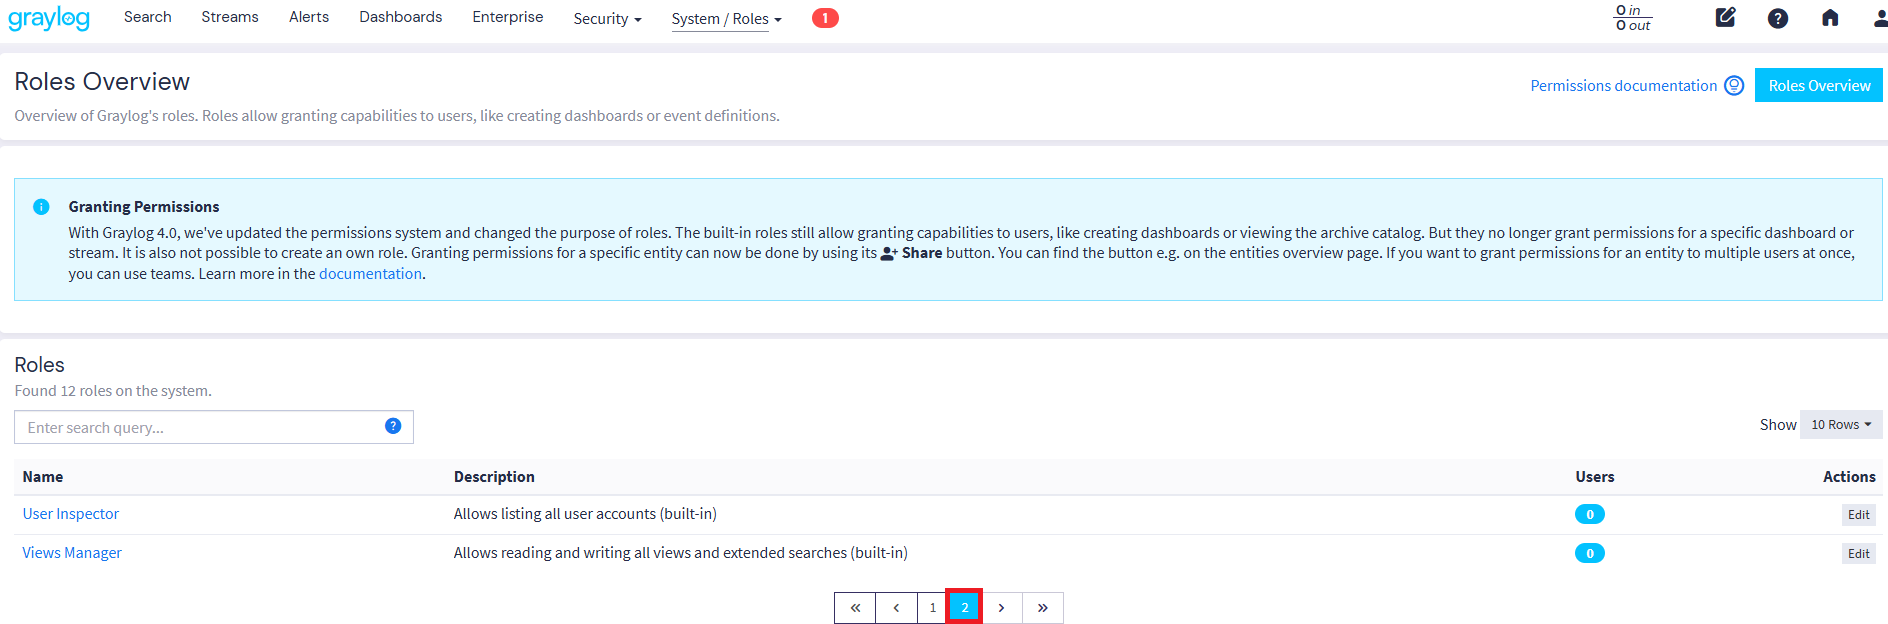Jump to first page of roles
Screen dimensions: 1888x624
[855, 608]
